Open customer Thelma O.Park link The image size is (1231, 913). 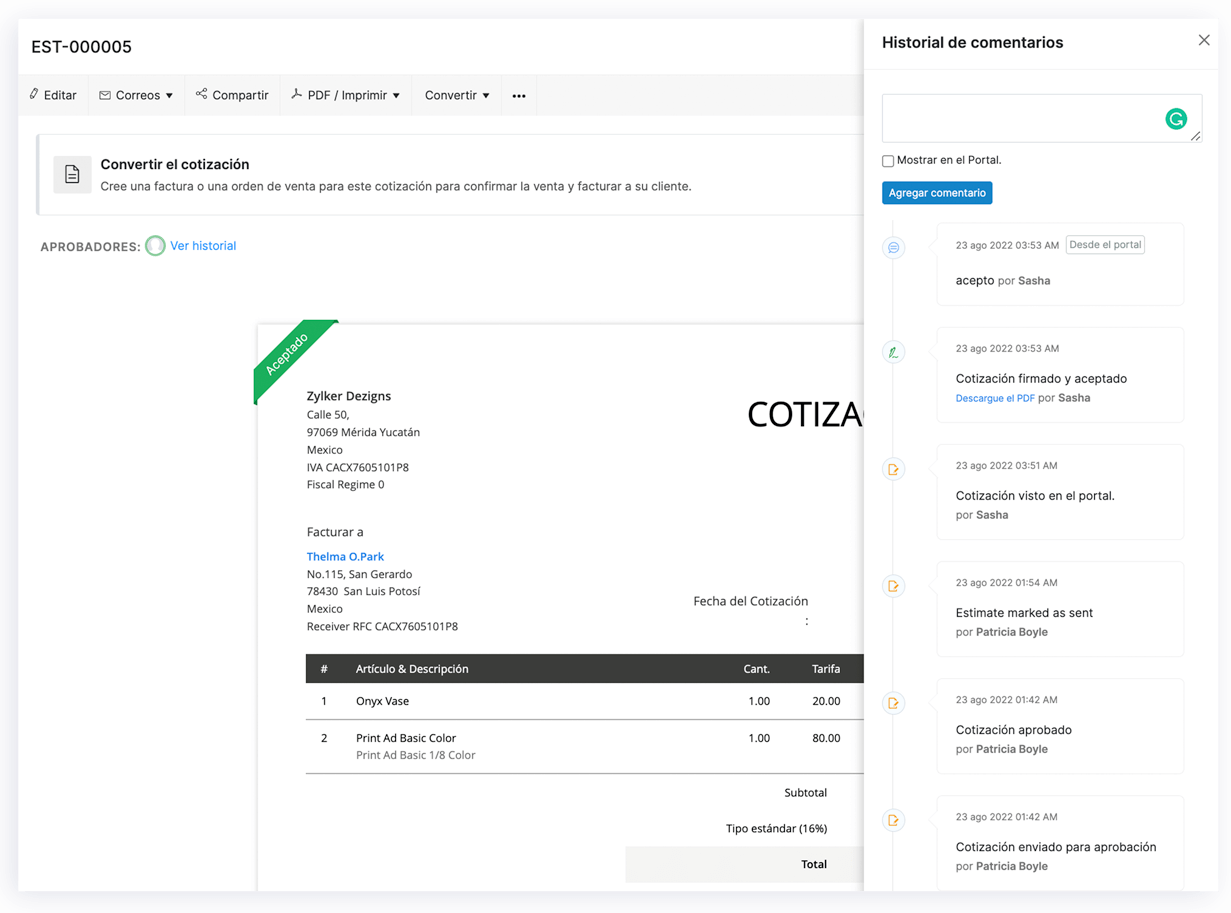345,556
